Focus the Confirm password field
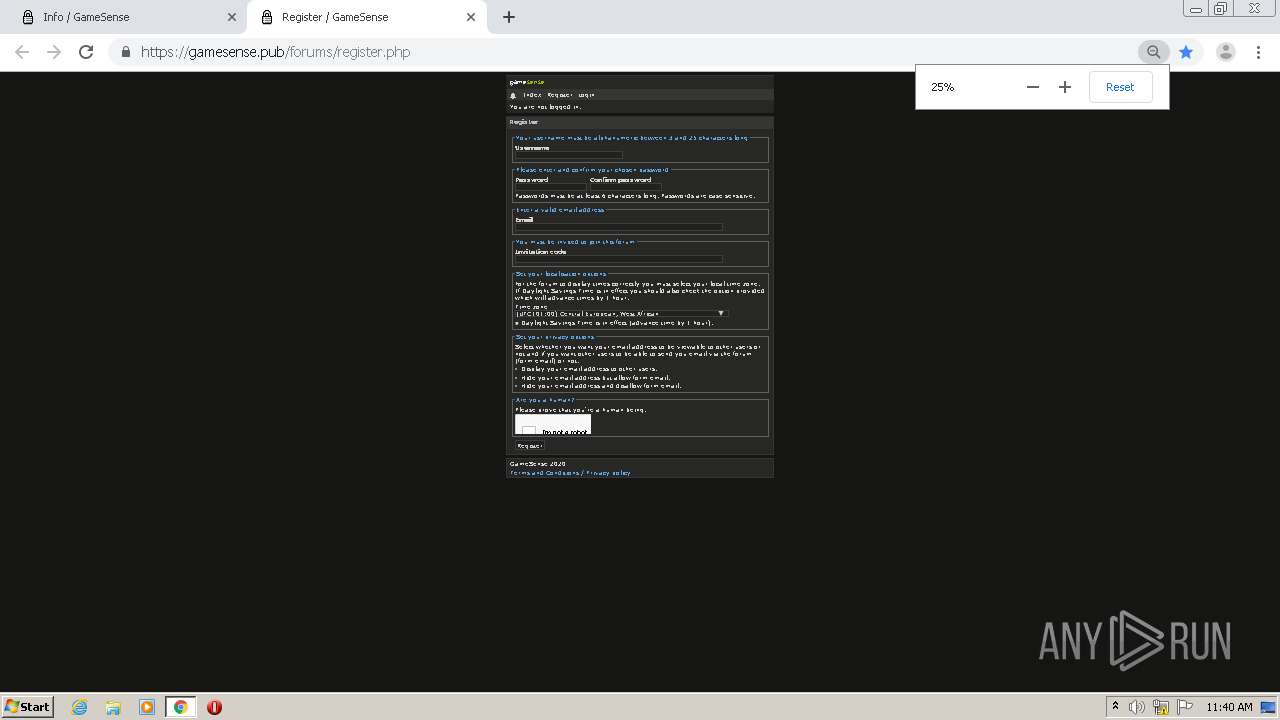This screenshot has height=720, width=1280. pyautogui.click(x=626, y=187)
